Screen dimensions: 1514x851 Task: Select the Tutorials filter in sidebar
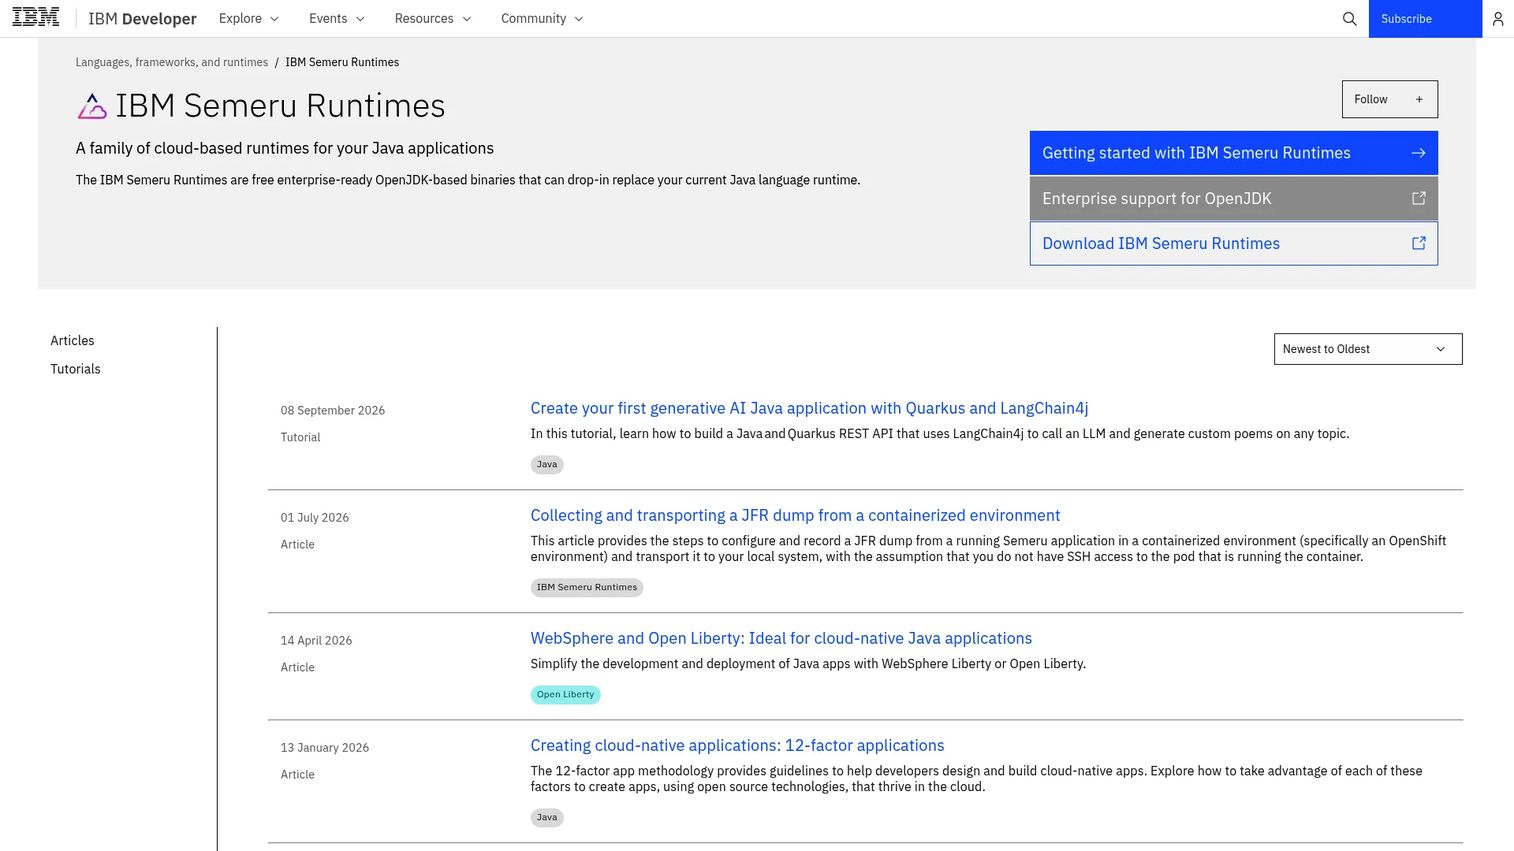click(75, 369)
